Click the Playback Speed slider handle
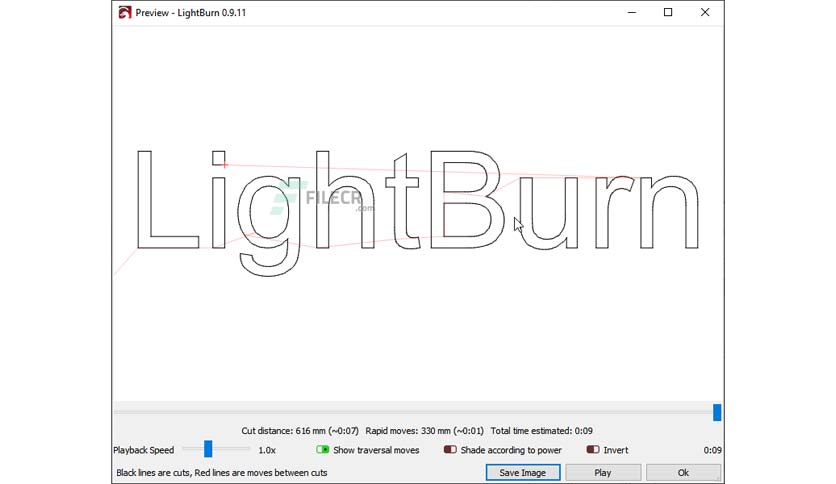 pyautogui.click(x=208, y=449)
